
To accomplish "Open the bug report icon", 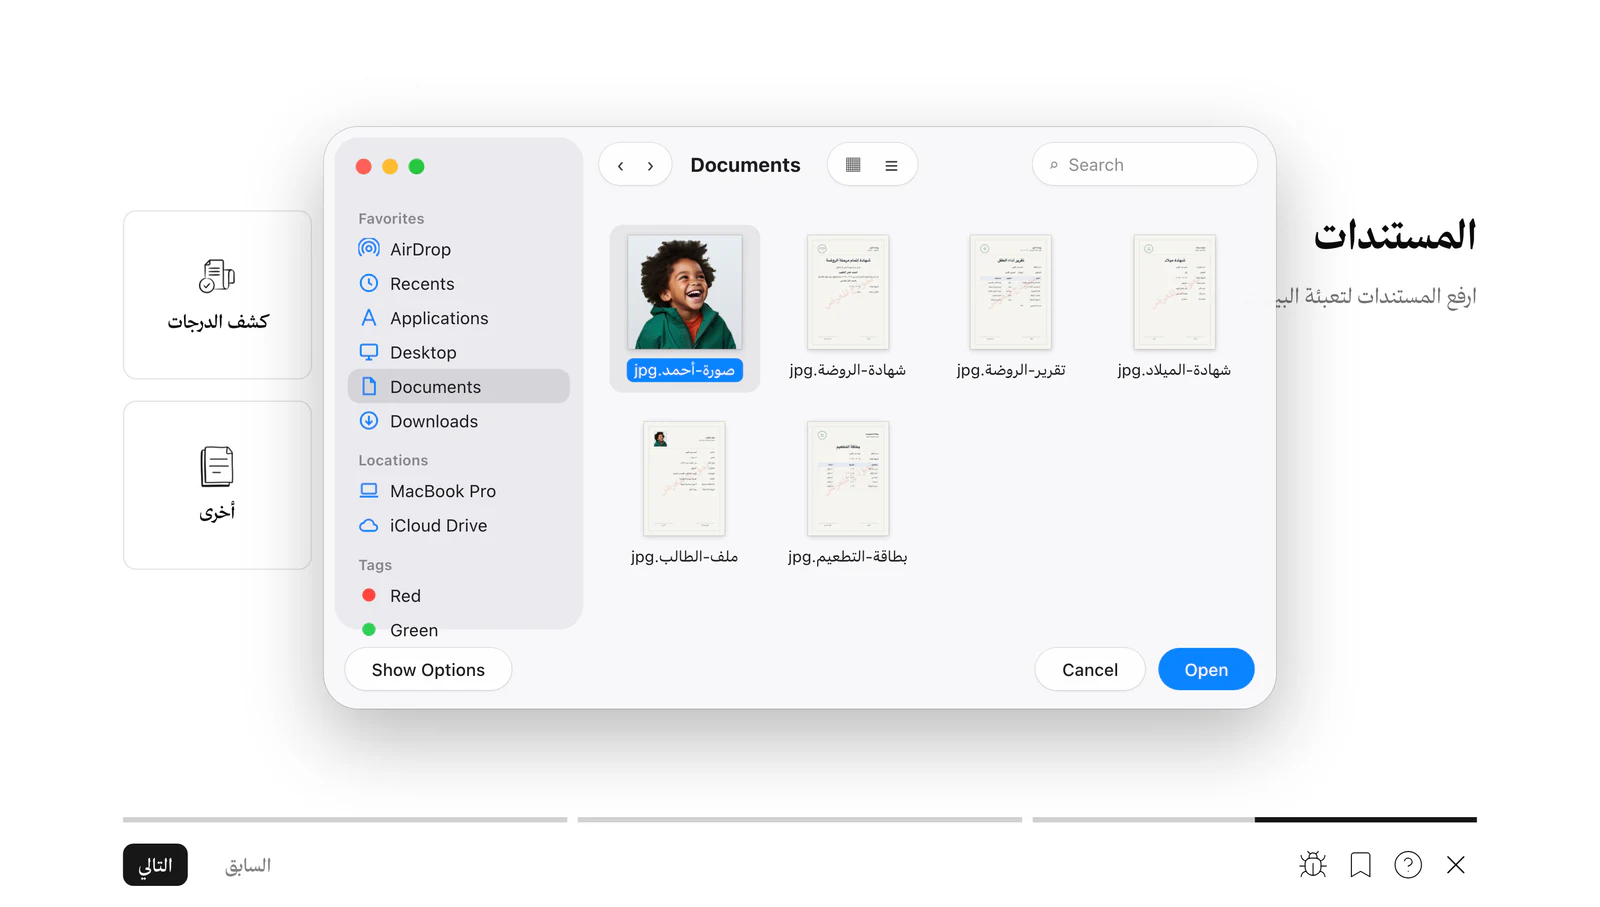I will click(x=1313, y=865).
